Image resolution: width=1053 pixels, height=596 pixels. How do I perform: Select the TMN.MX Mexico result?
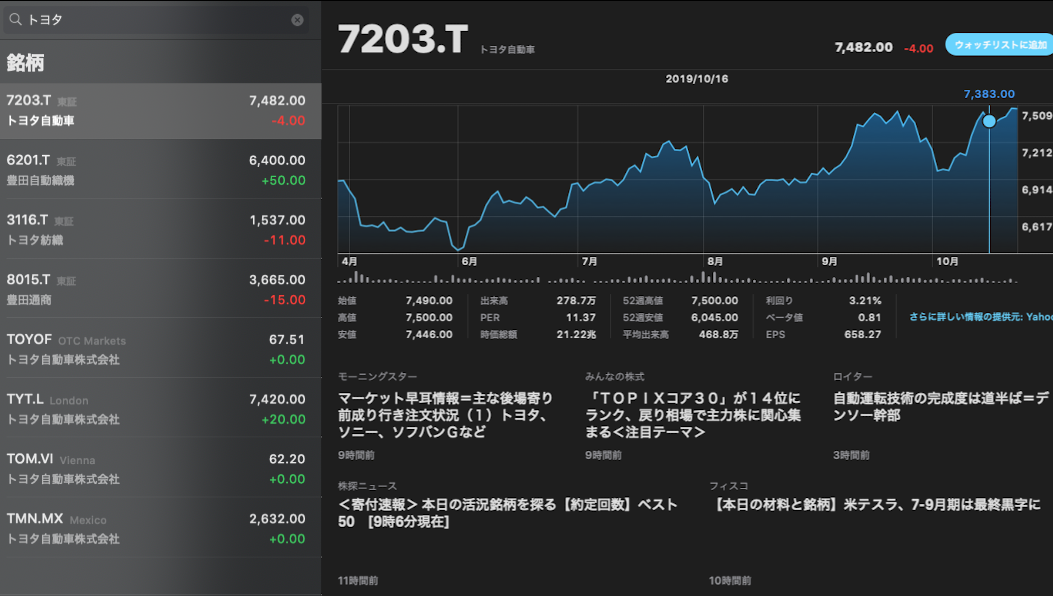click(161, 528)
